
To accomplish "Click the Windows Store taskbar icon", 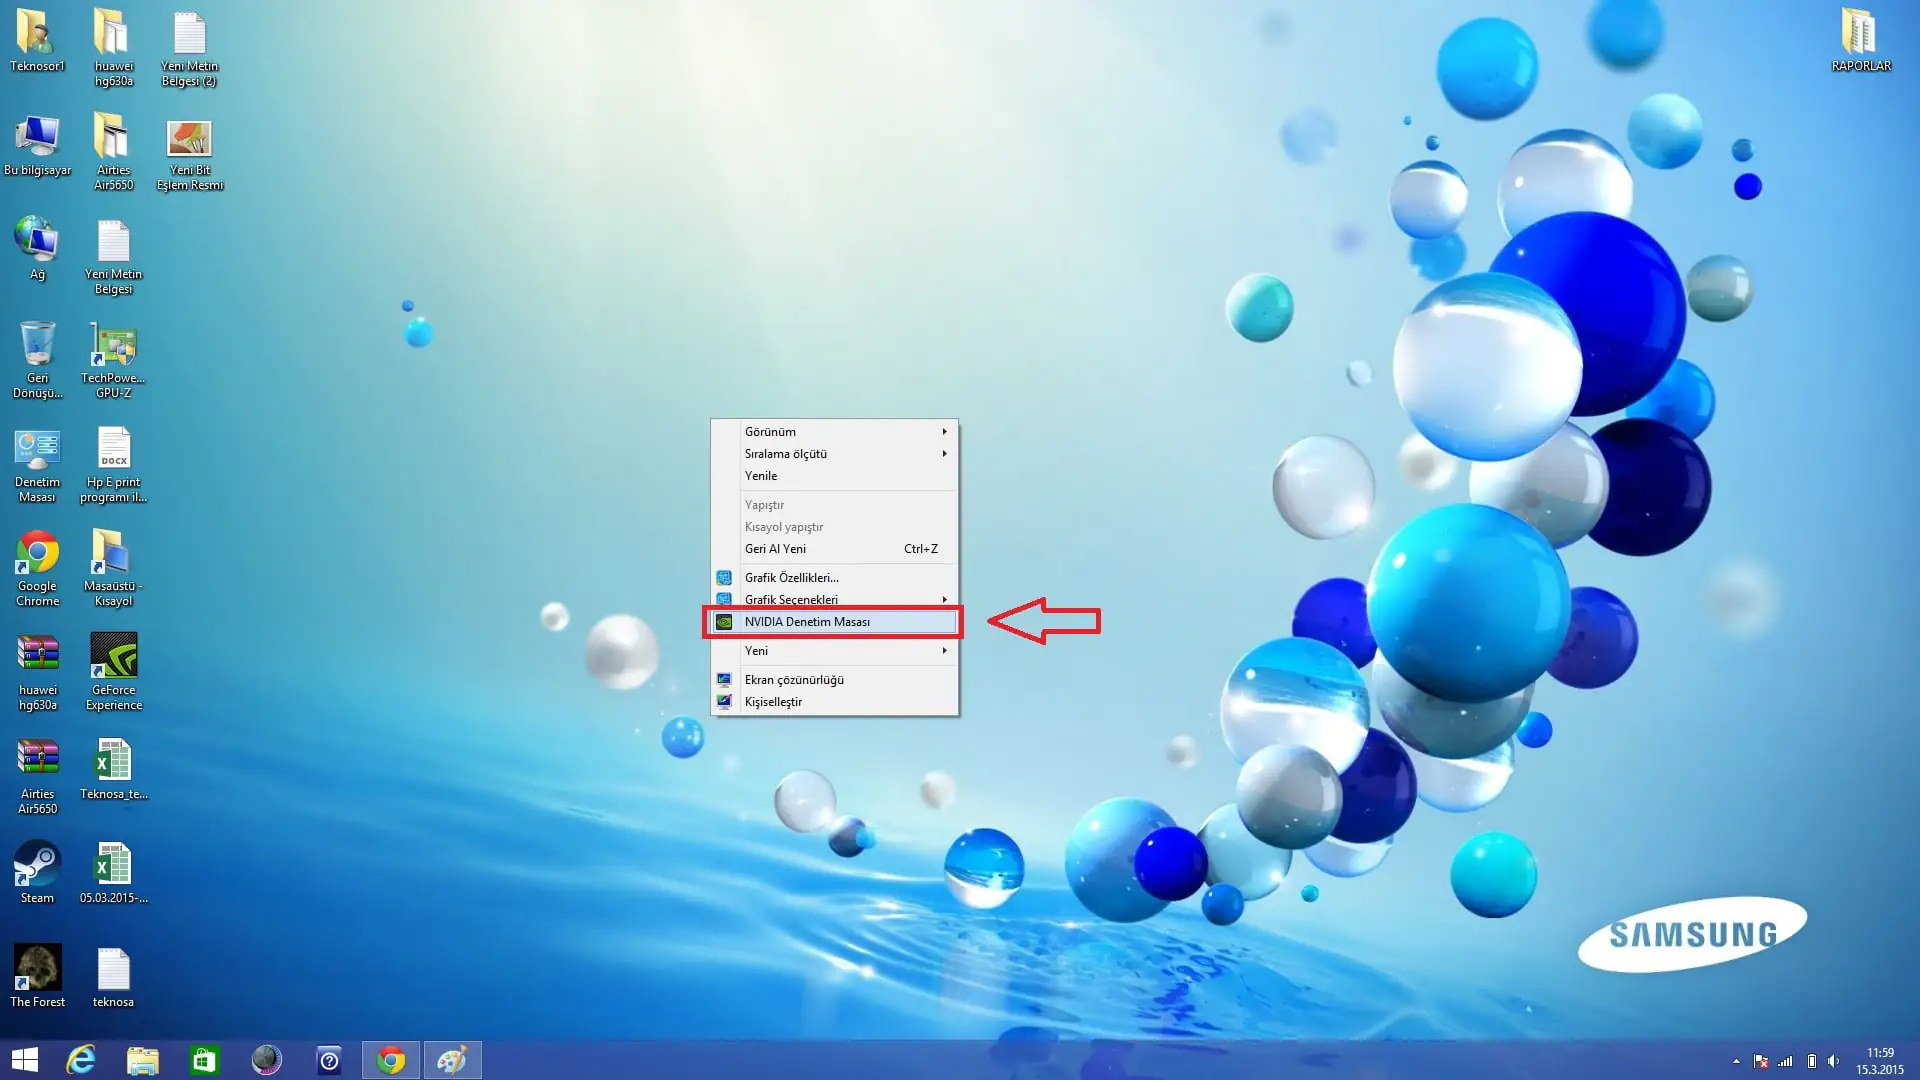I will 204,1060.
